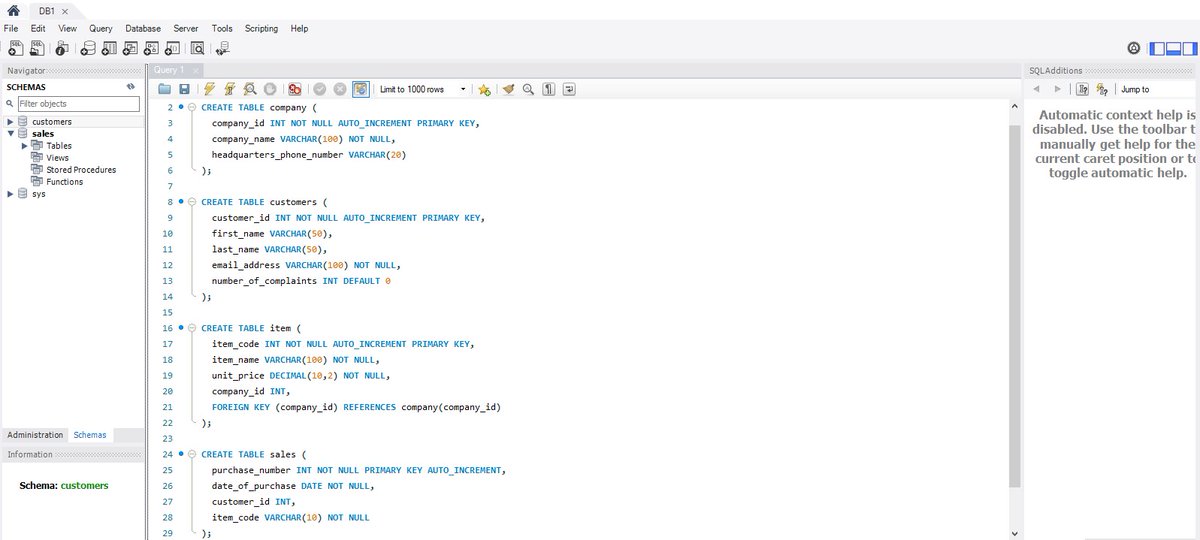Toggle stop-on-error for script execution
Viewport: 1200px width, 540px height.
(x=295, y=89)
